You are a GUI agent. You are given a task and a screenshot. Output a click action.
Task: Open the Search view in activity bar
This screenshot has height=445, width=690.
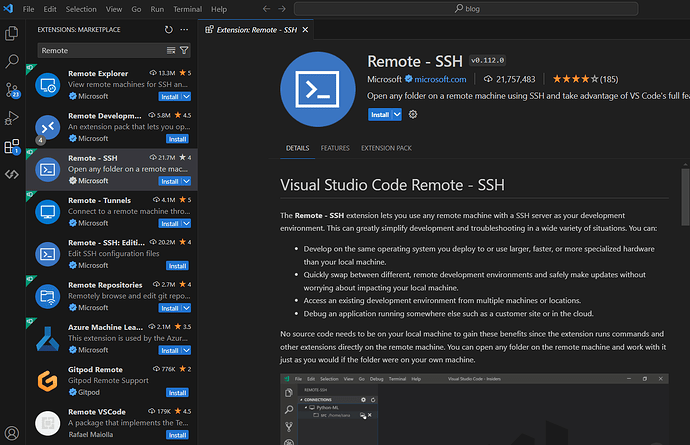coord(12,61)
